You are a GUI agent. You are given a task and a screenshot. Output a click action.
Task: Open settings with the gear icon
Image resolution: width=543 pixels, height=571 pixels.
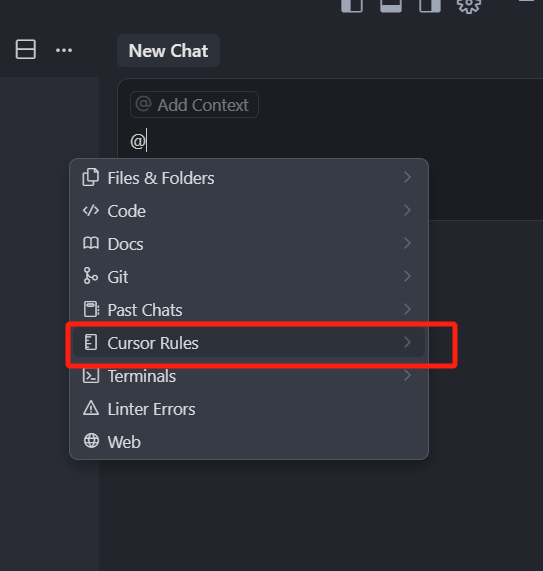coord(469,5)
